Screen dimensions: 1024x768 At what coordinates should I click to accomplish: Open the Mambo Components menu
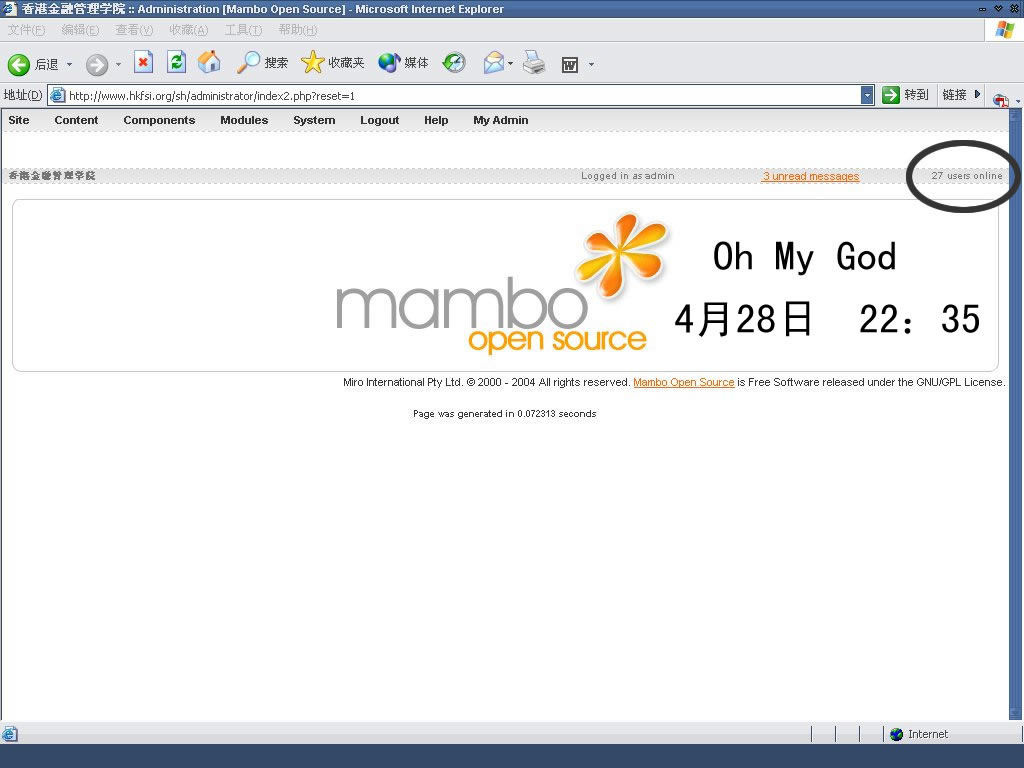[x=159, y=120]
